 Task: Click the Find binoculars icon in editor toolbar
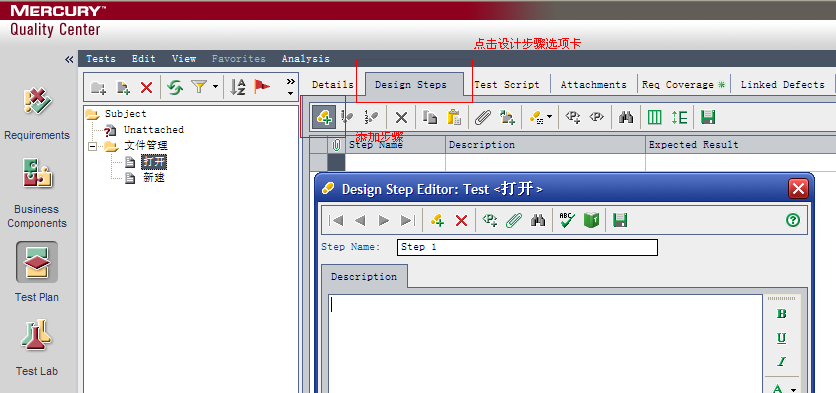pyautogui.click(x=538, y=220)
